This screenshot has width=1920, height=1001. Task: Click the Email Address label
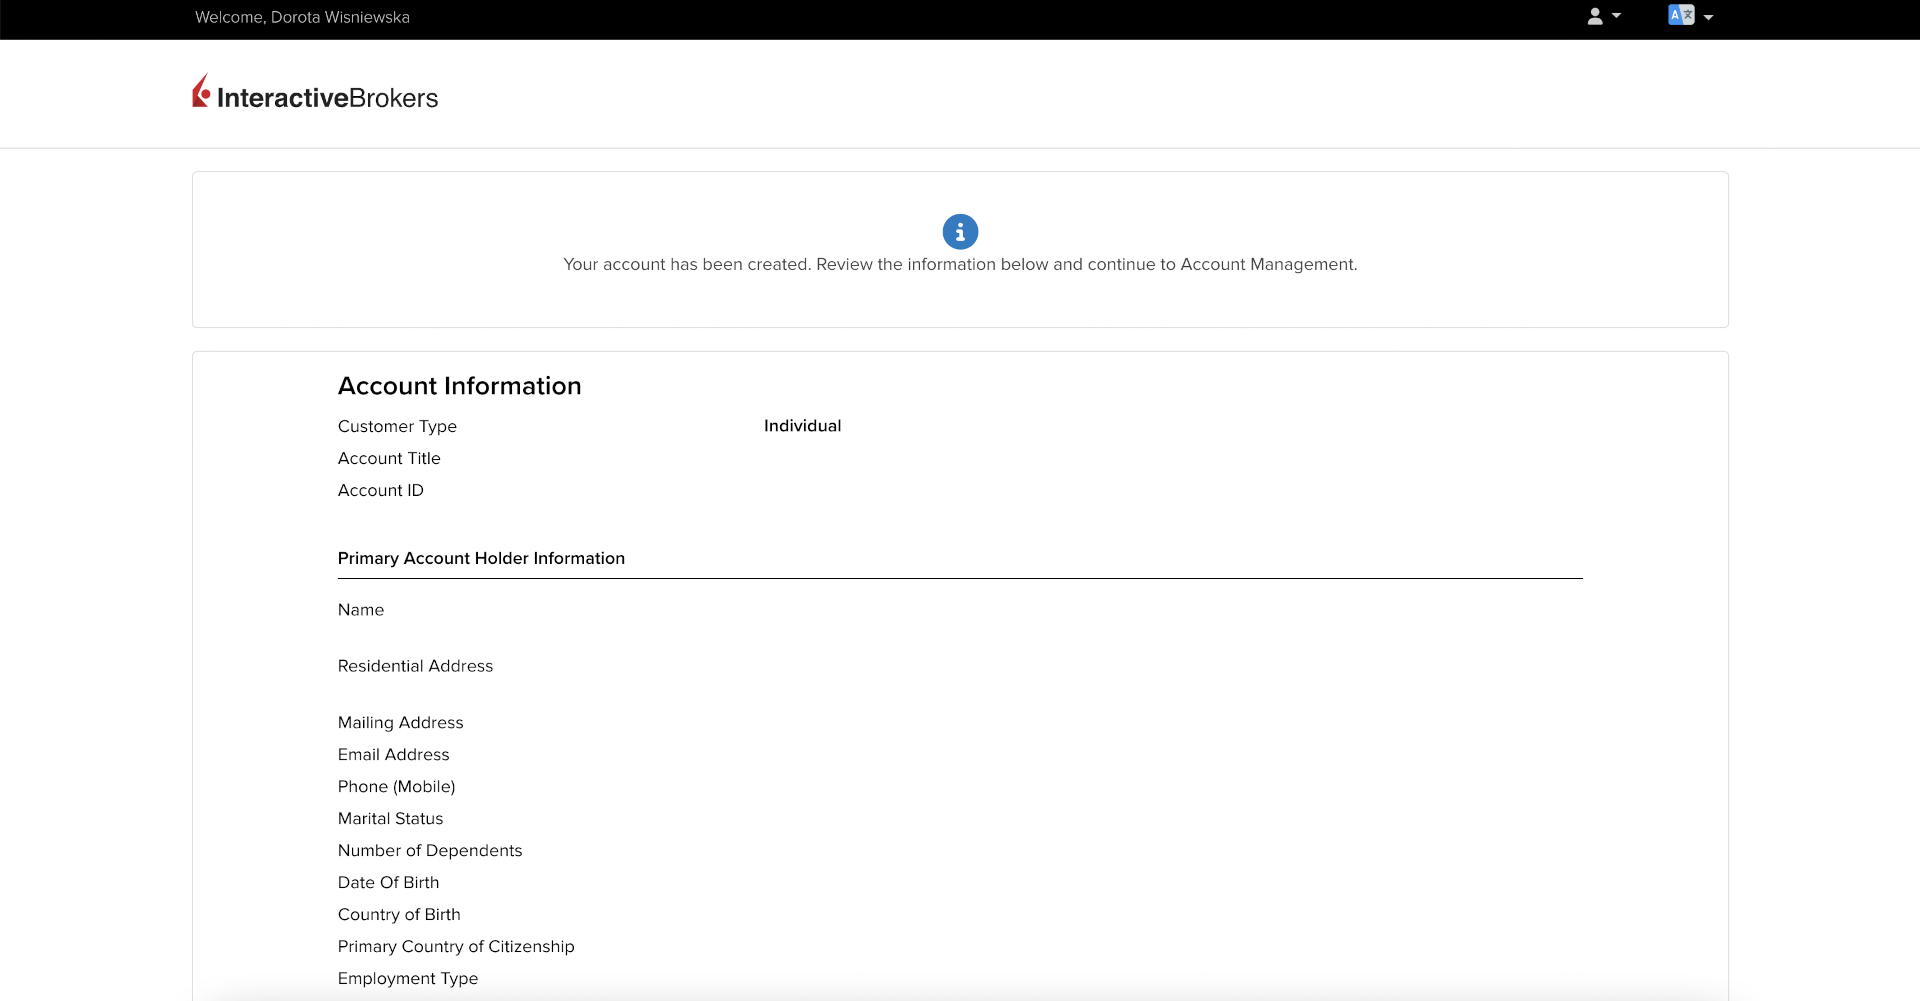click(393, 754)
